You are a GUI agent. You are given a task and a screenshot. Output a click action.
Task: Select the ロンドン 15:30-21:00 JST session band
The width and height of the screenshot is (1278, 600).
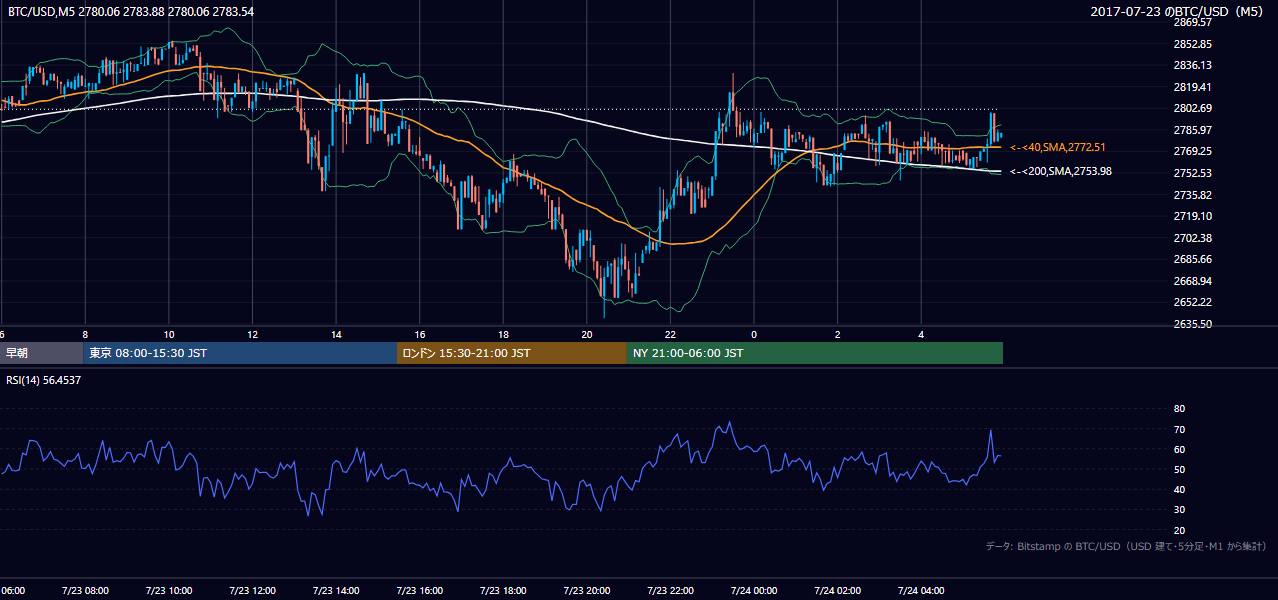[512, 353]
